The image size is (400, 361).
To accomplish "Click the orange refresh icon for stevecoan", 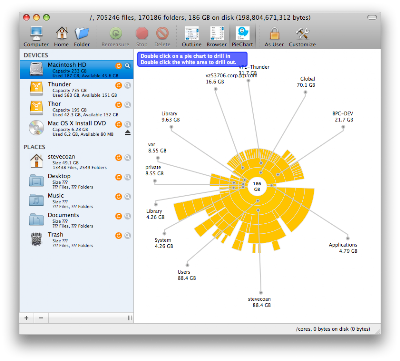I will (x=118, y=158).
